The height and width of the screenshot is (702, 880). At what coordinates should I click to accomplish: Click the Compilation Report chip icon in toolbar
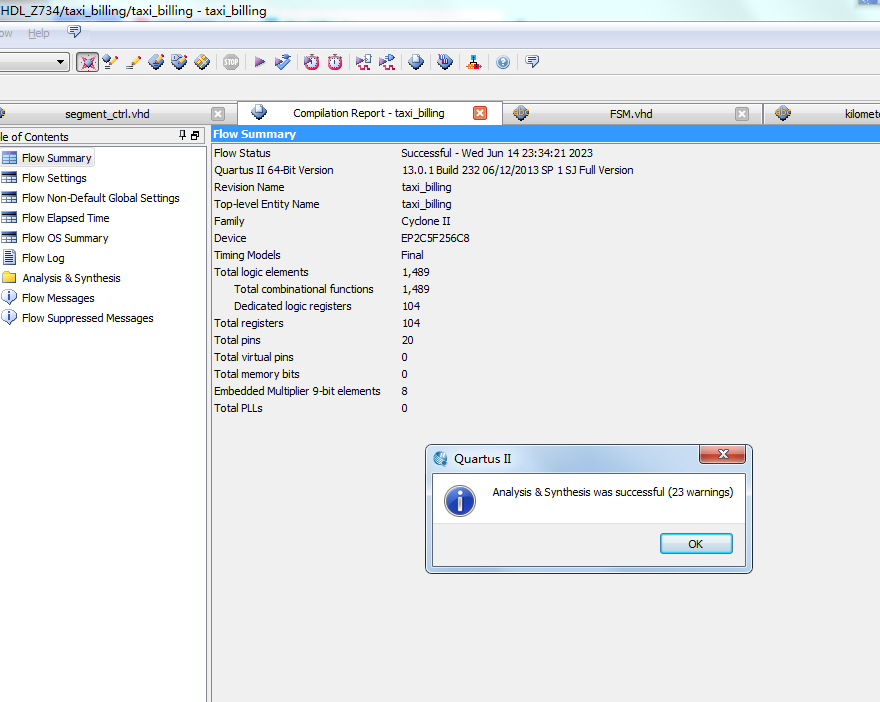[x=417, y=62]
